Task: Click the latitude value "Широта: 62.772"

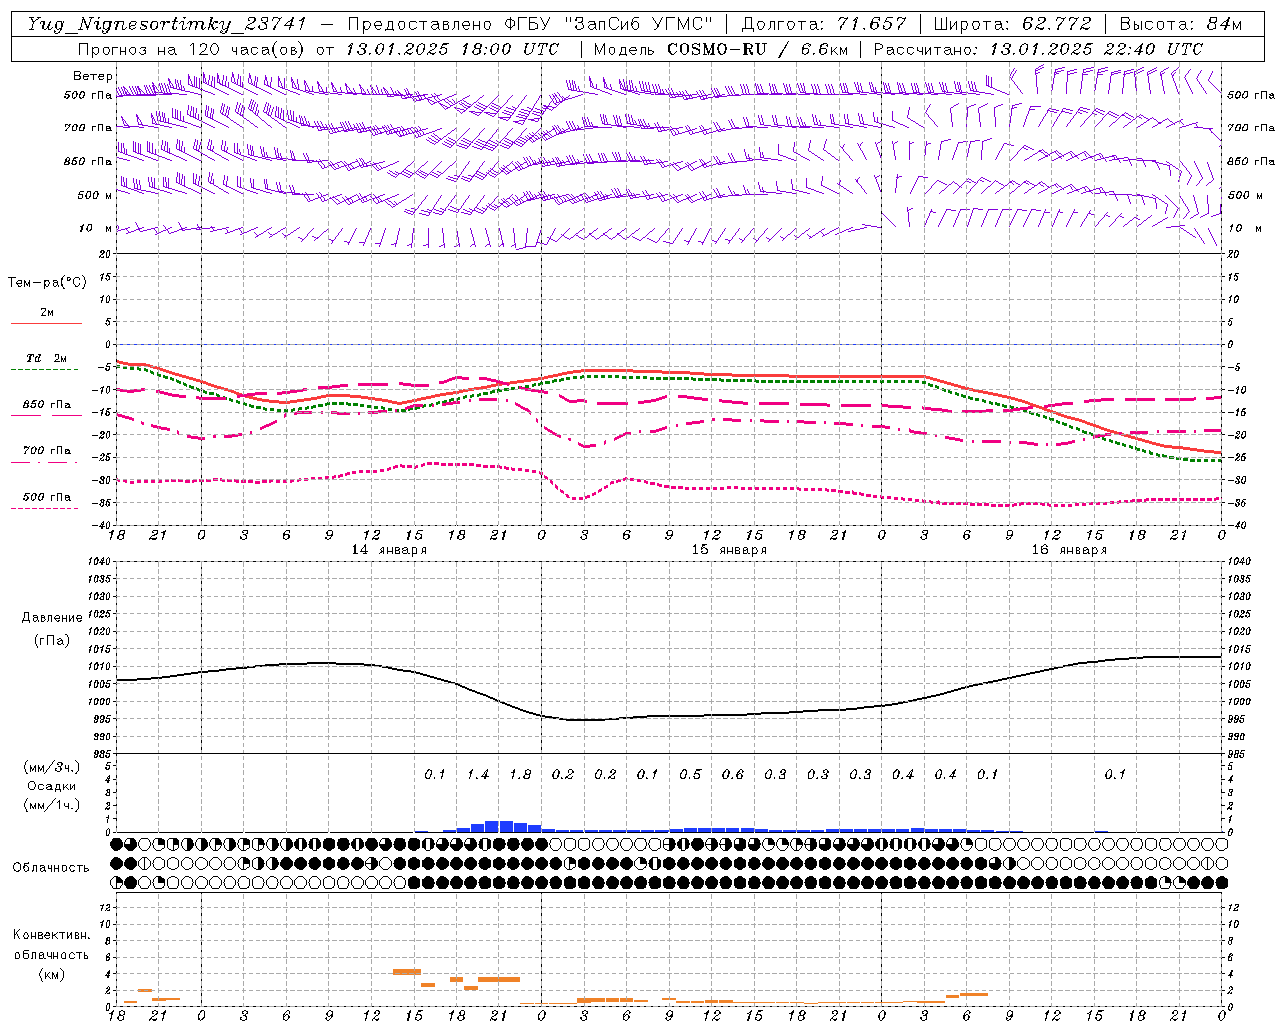Action: (x=1012, y=24)
